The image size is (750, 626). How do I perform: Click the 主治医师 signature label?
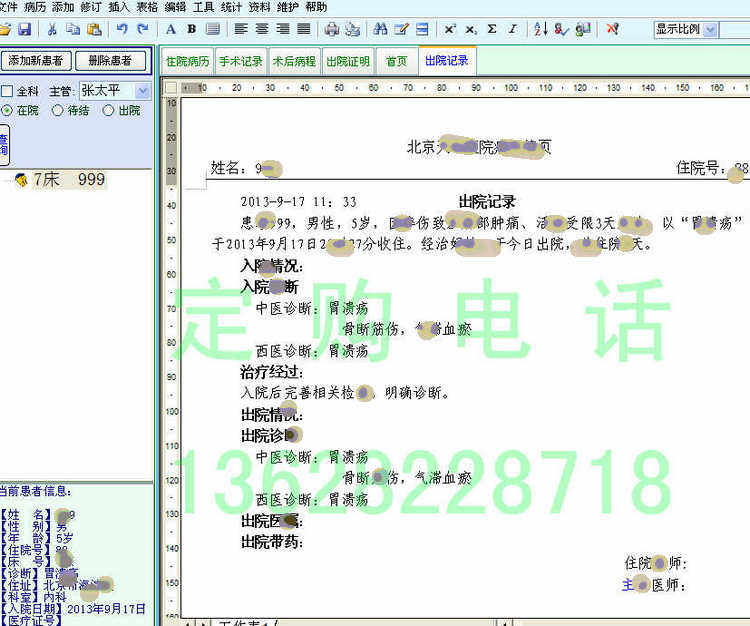(x=654, y=585)
